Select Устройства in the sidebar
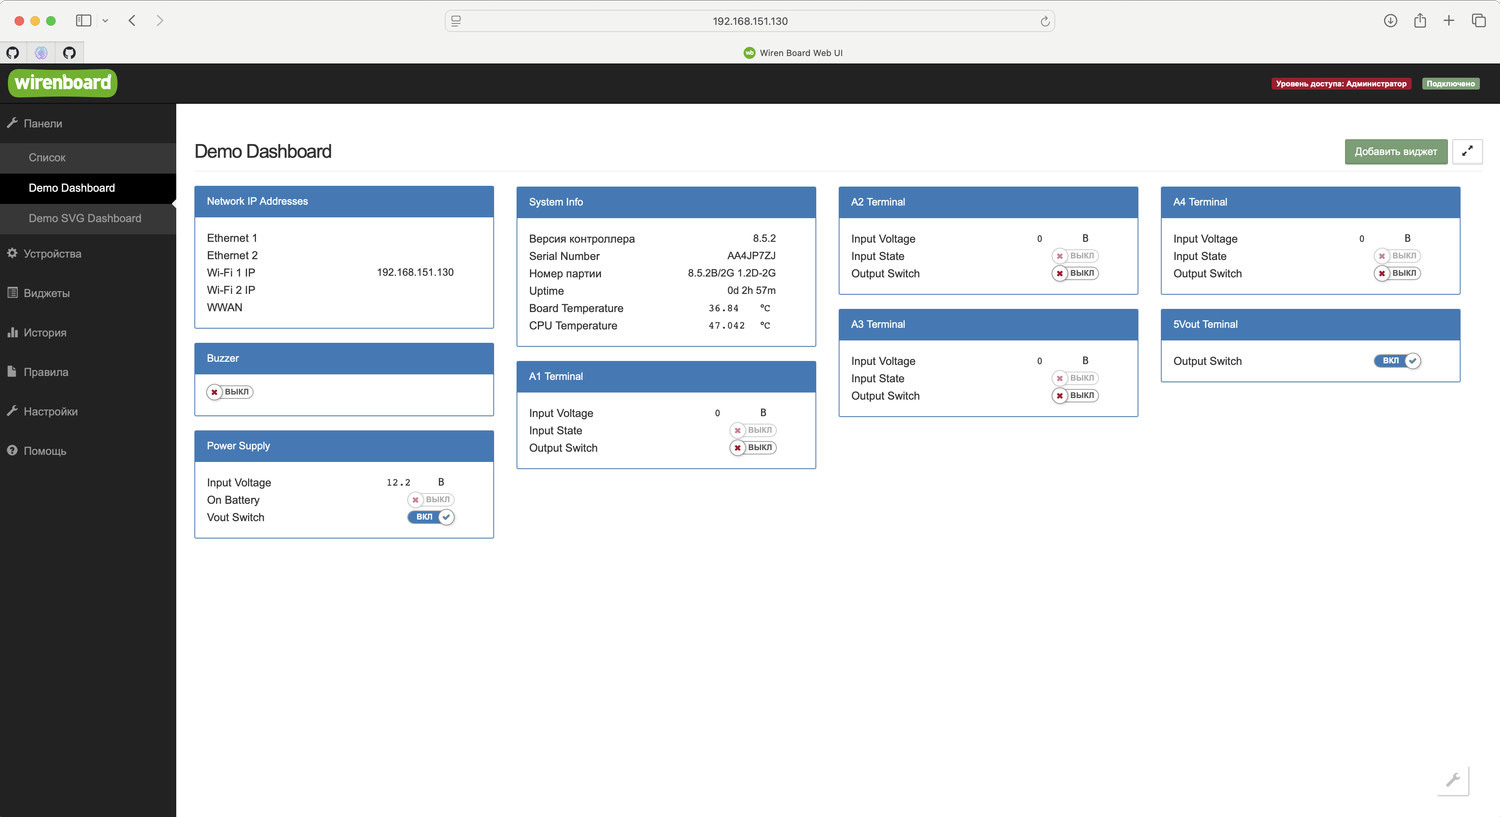This screenshot has width=1500, height=817. click(x=52, y=254)
